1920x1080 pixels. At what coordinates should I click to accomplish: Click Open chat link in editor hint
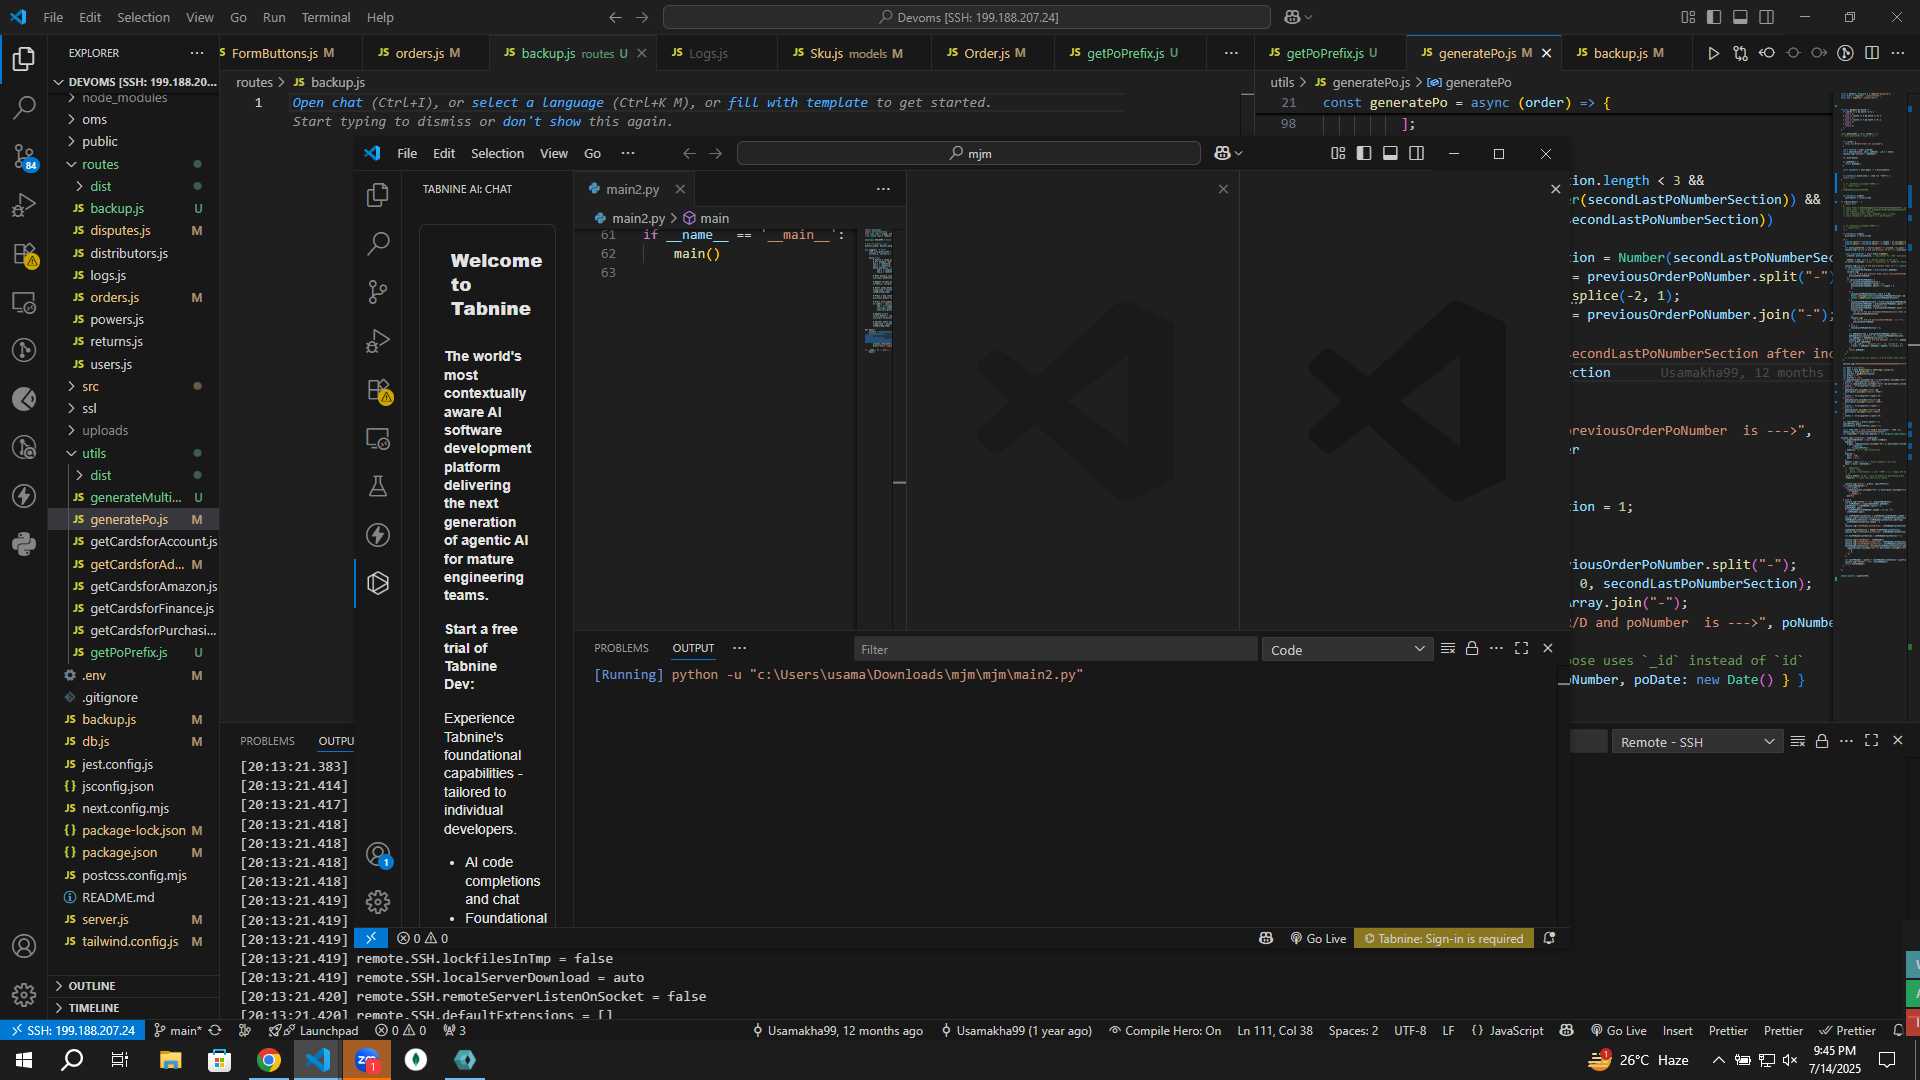point(327,103)
